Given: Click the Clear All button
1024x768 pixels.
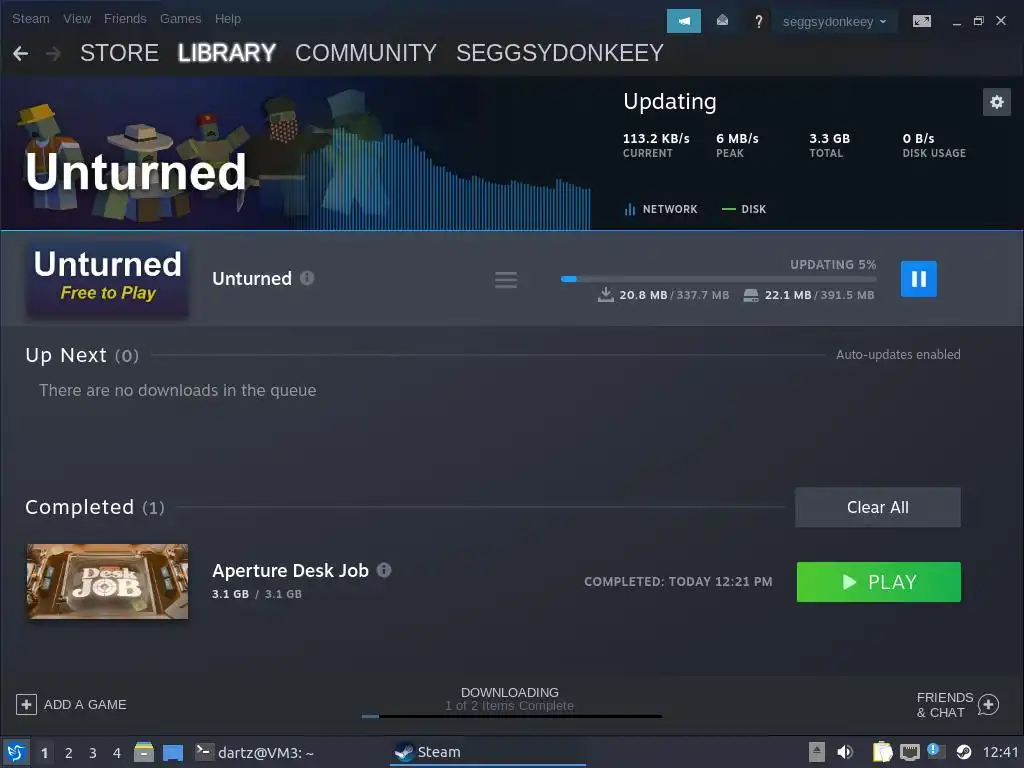Looking at the screenshot, I should (877, 507).
